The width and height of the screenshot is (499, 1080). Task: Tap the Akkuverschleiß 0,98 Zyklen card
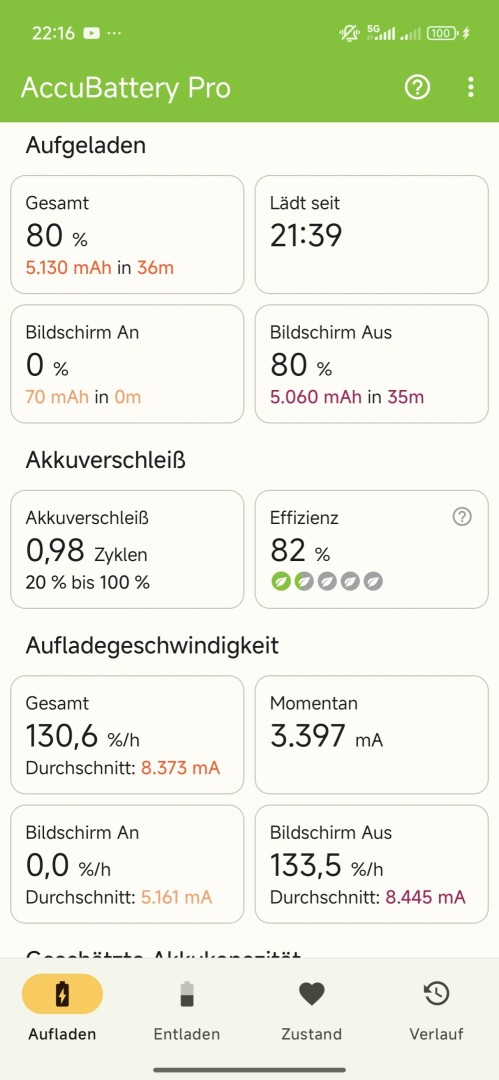click(127, 549)
